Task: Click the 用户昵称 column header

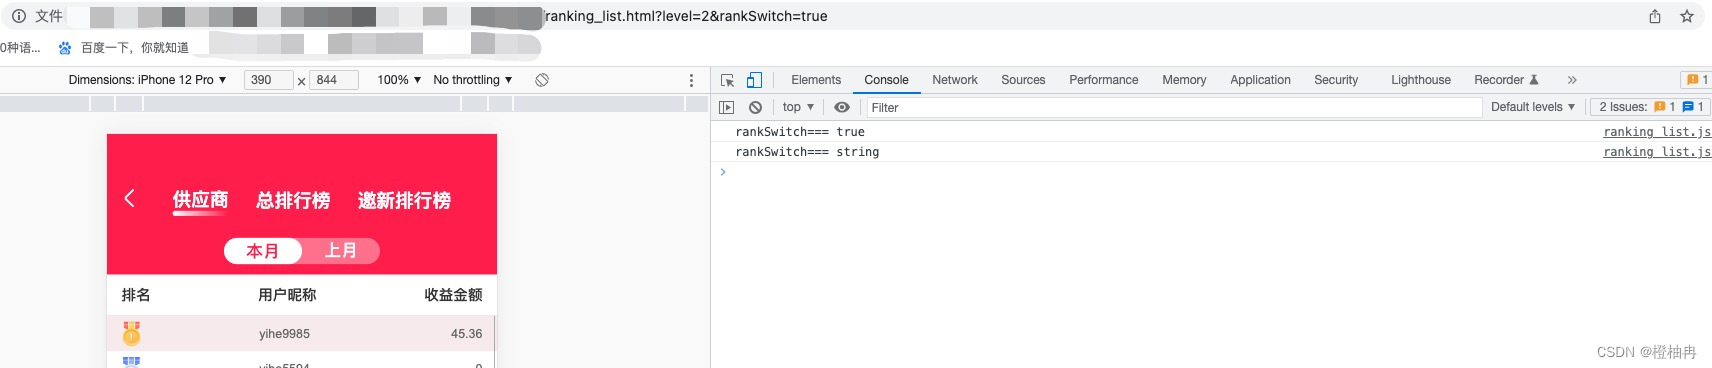Action: pos(287,295)
